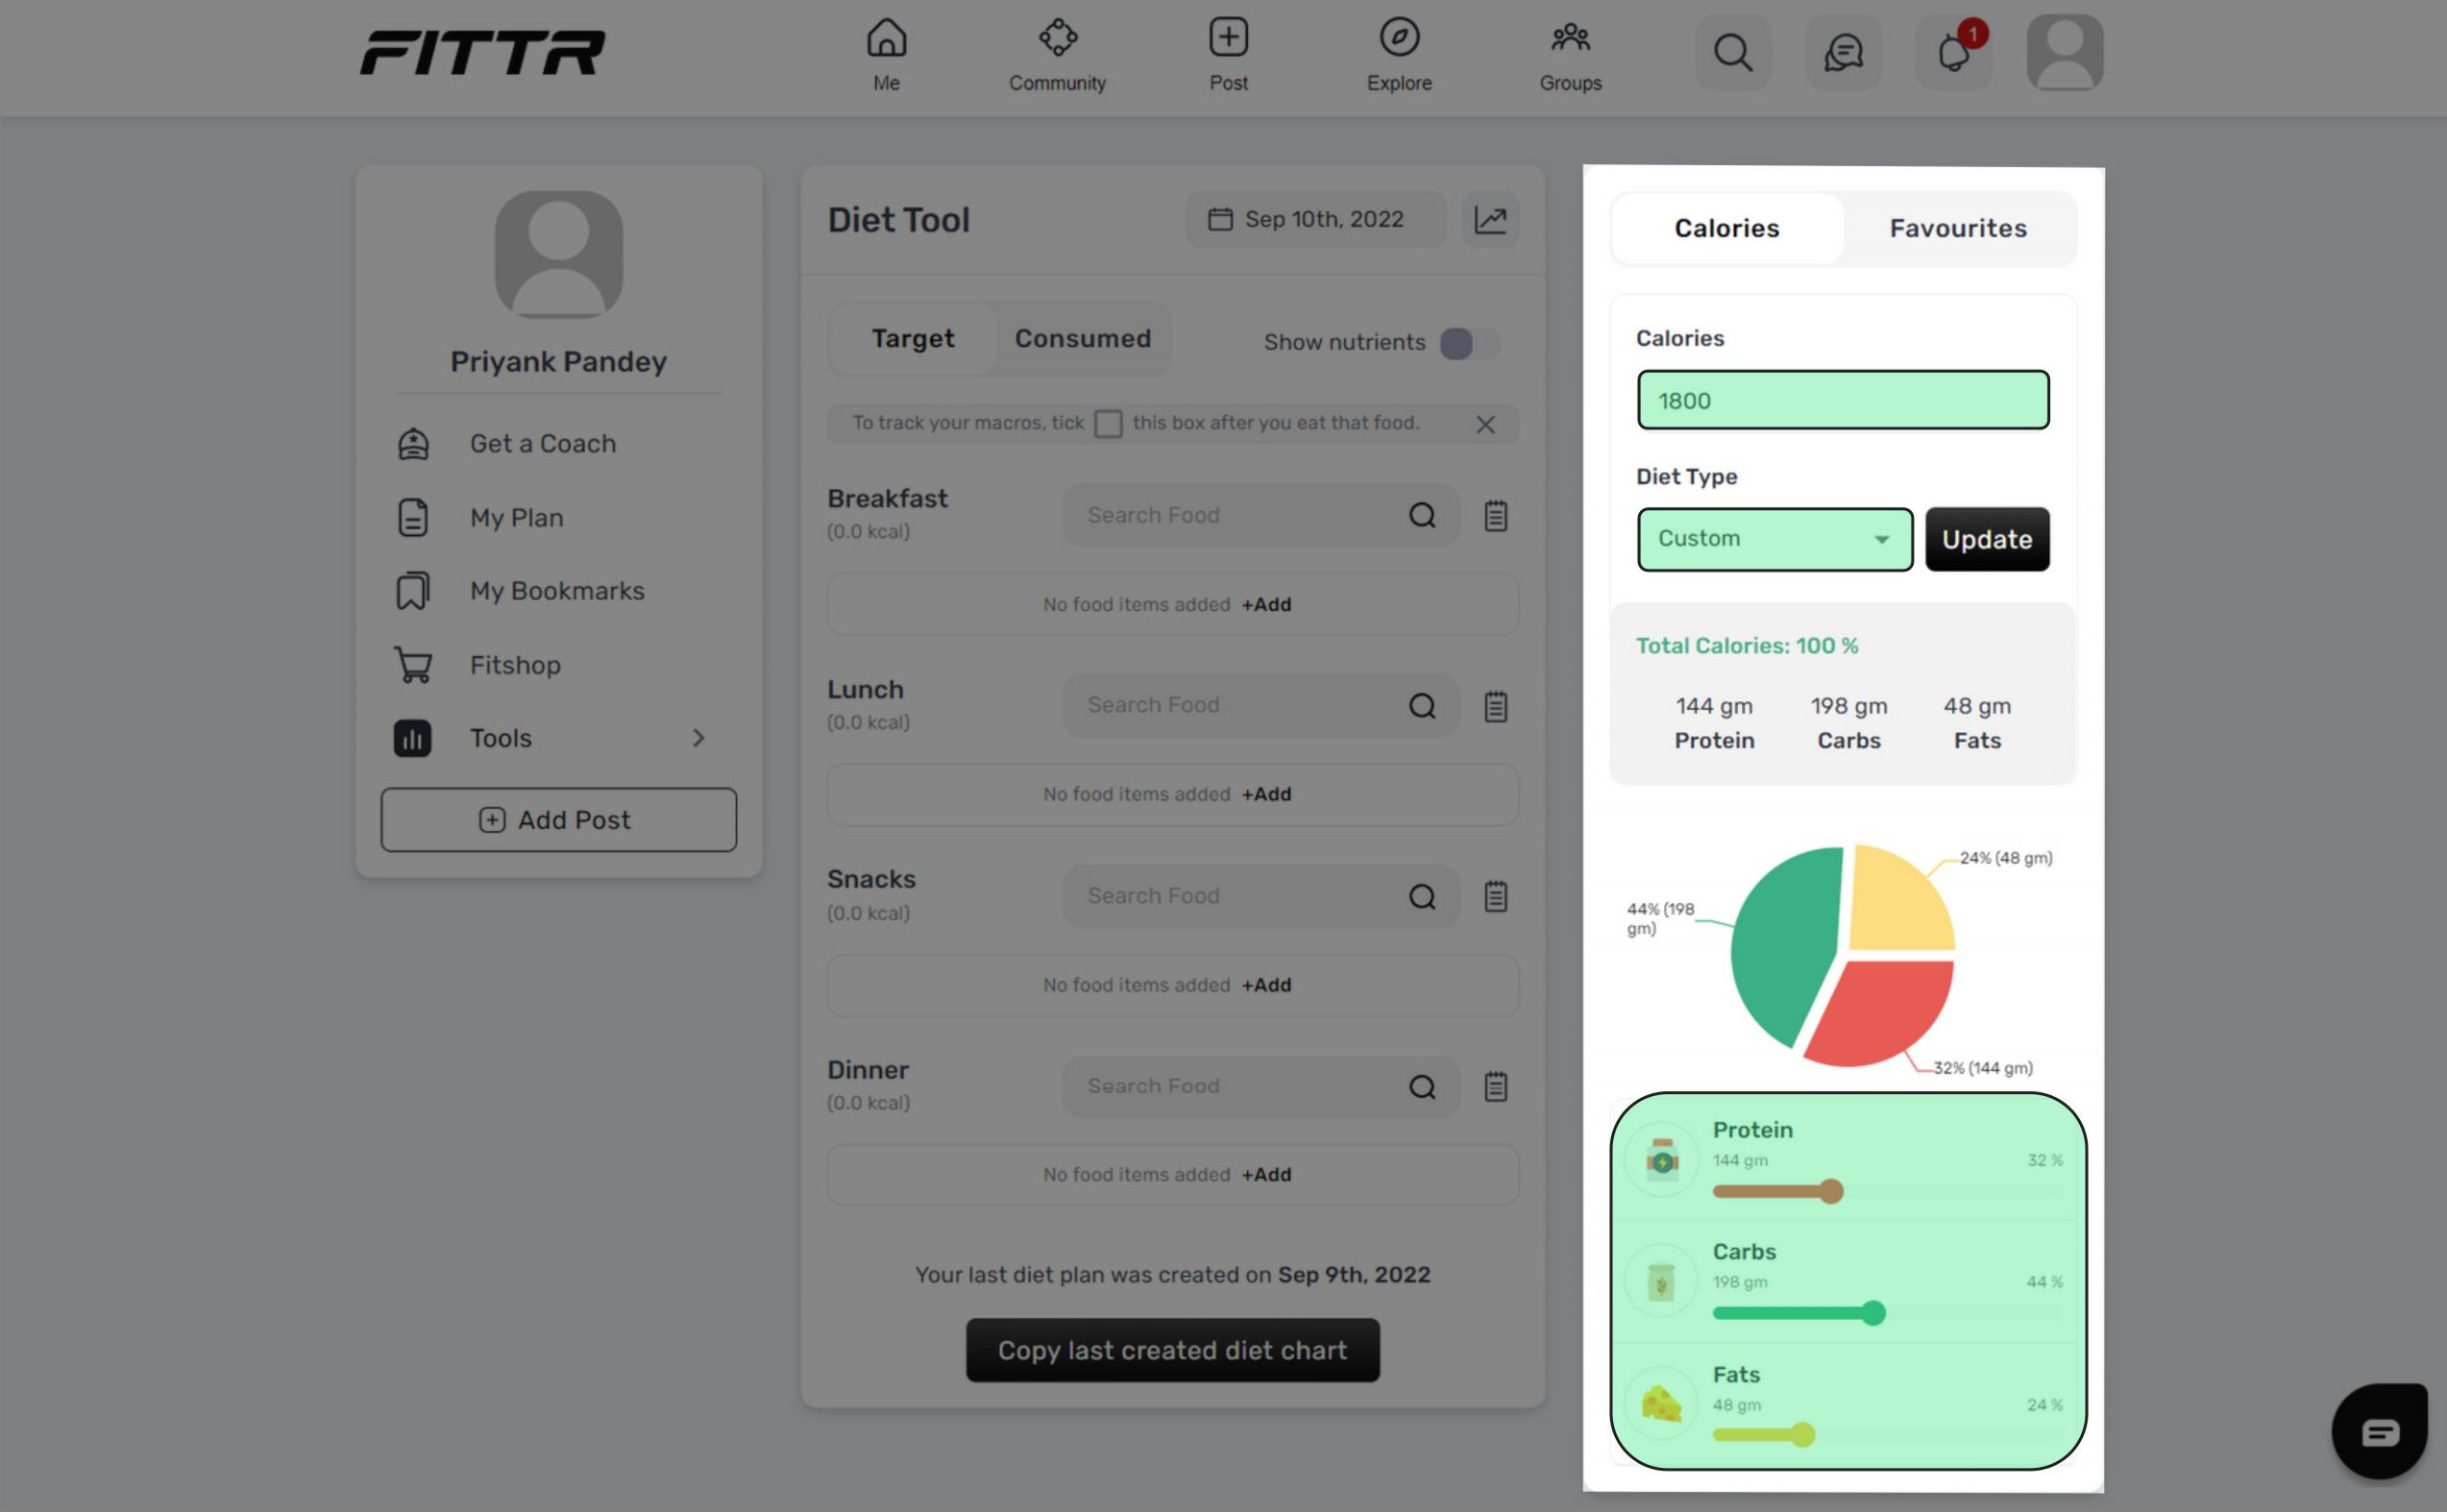2447x1512 pixels.
Task: Click the Update button
Action: pyautogui.click(x=1987, y=540)
